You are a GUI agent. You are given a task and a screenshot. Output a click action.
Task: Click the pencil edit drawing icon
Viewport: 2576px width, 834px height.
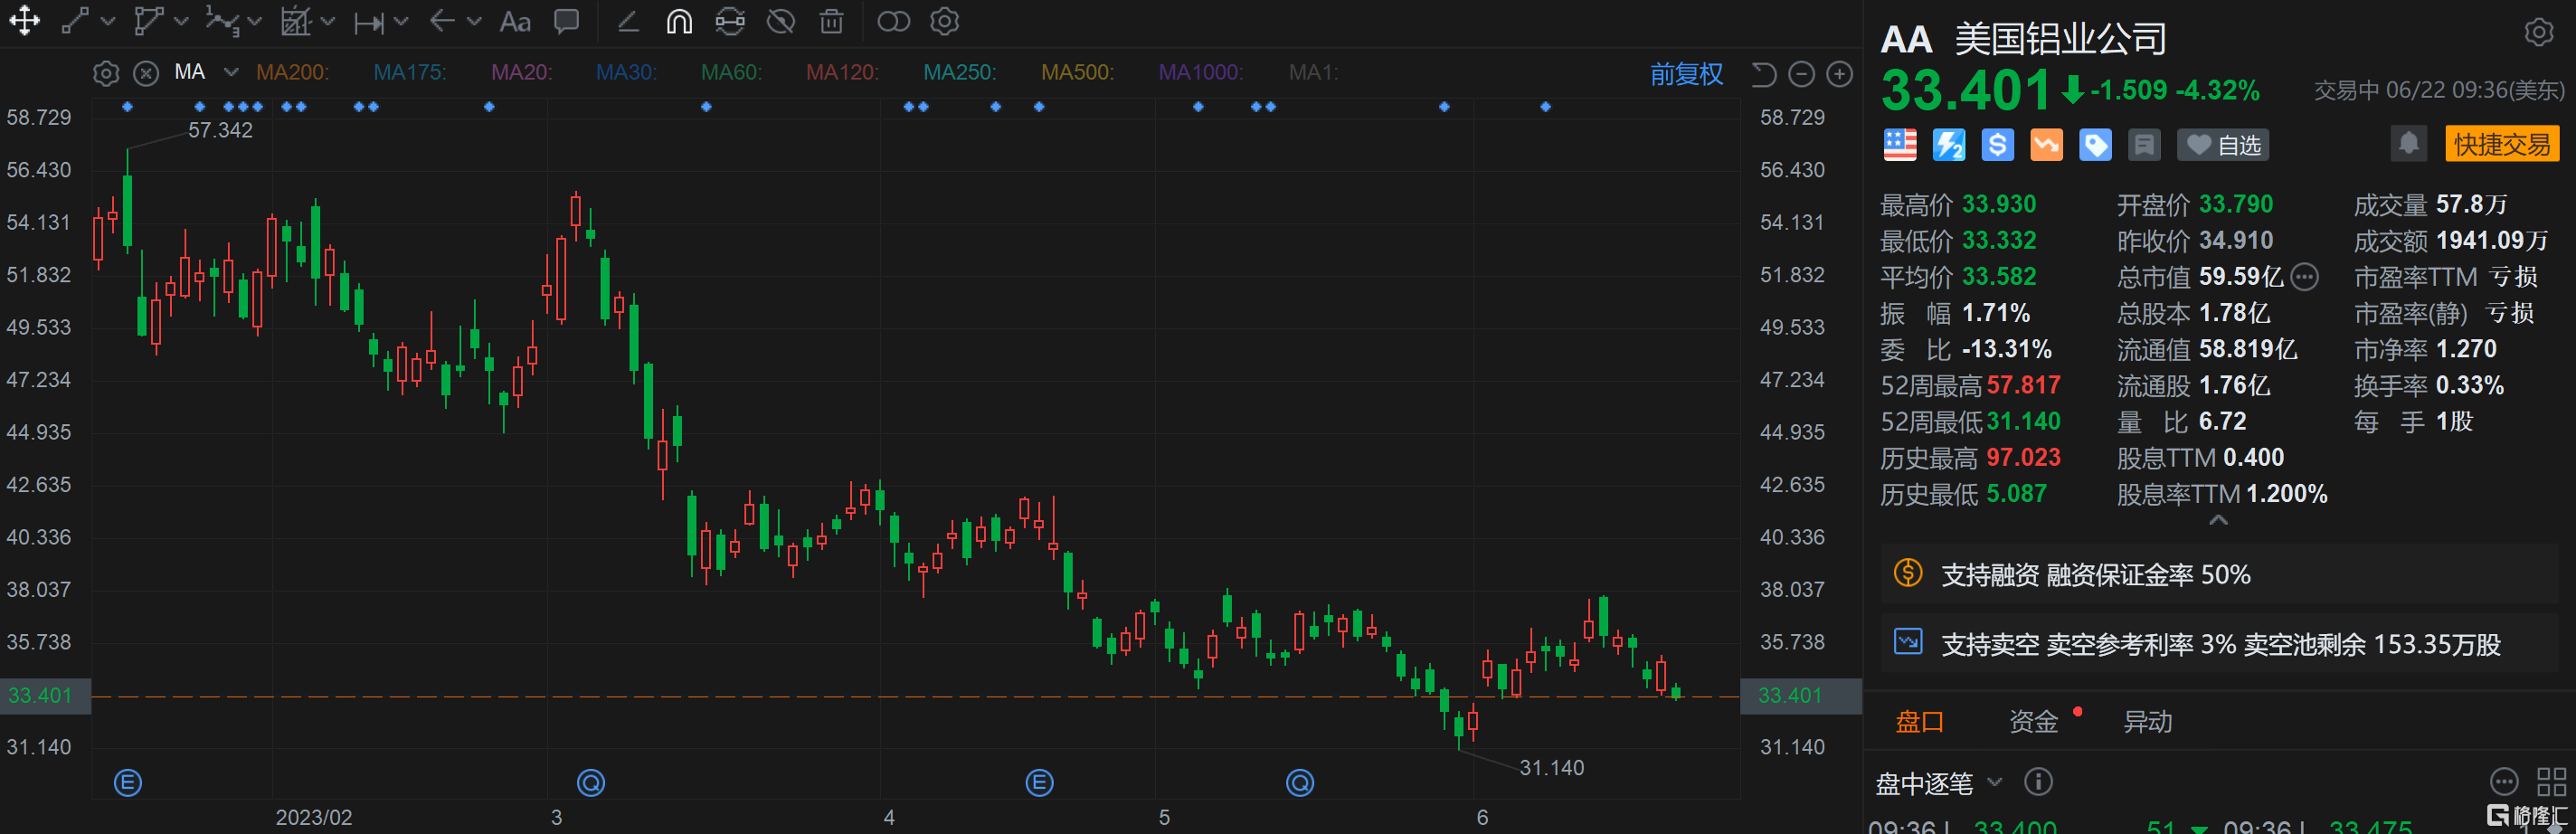click(628, 21)
